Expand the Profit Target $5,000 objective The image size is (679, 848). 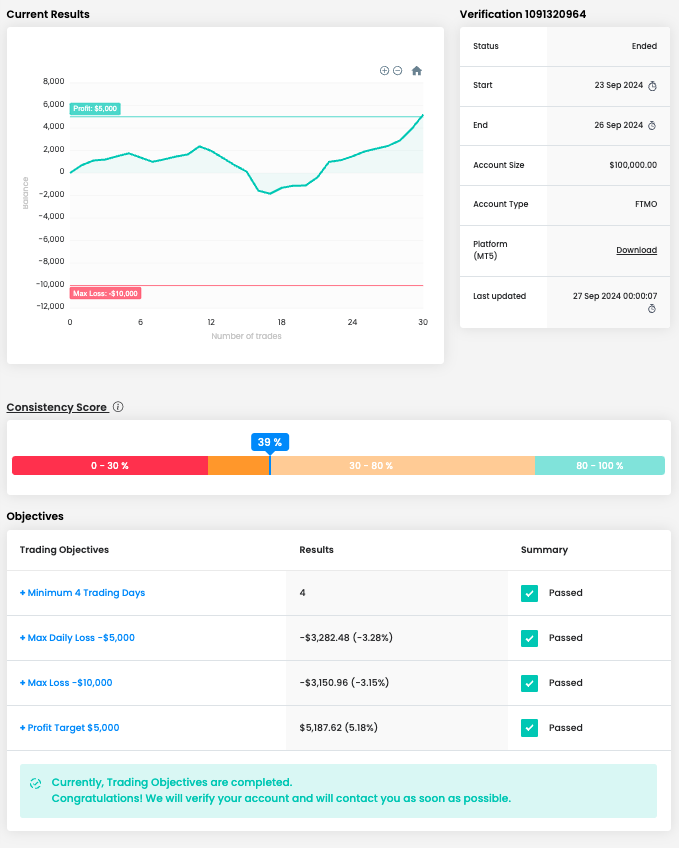(x=69, y=728)
